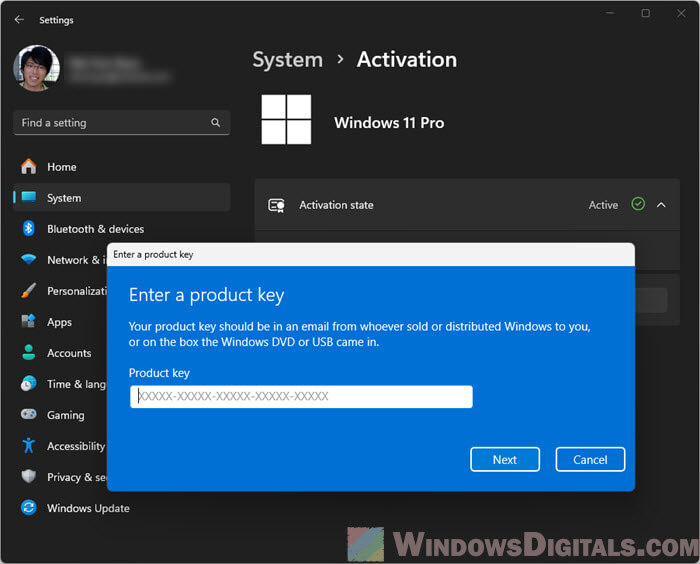Click the Accessibility figure icon
Viewport: 700px width, 564px height.
[x=29, y=445]
